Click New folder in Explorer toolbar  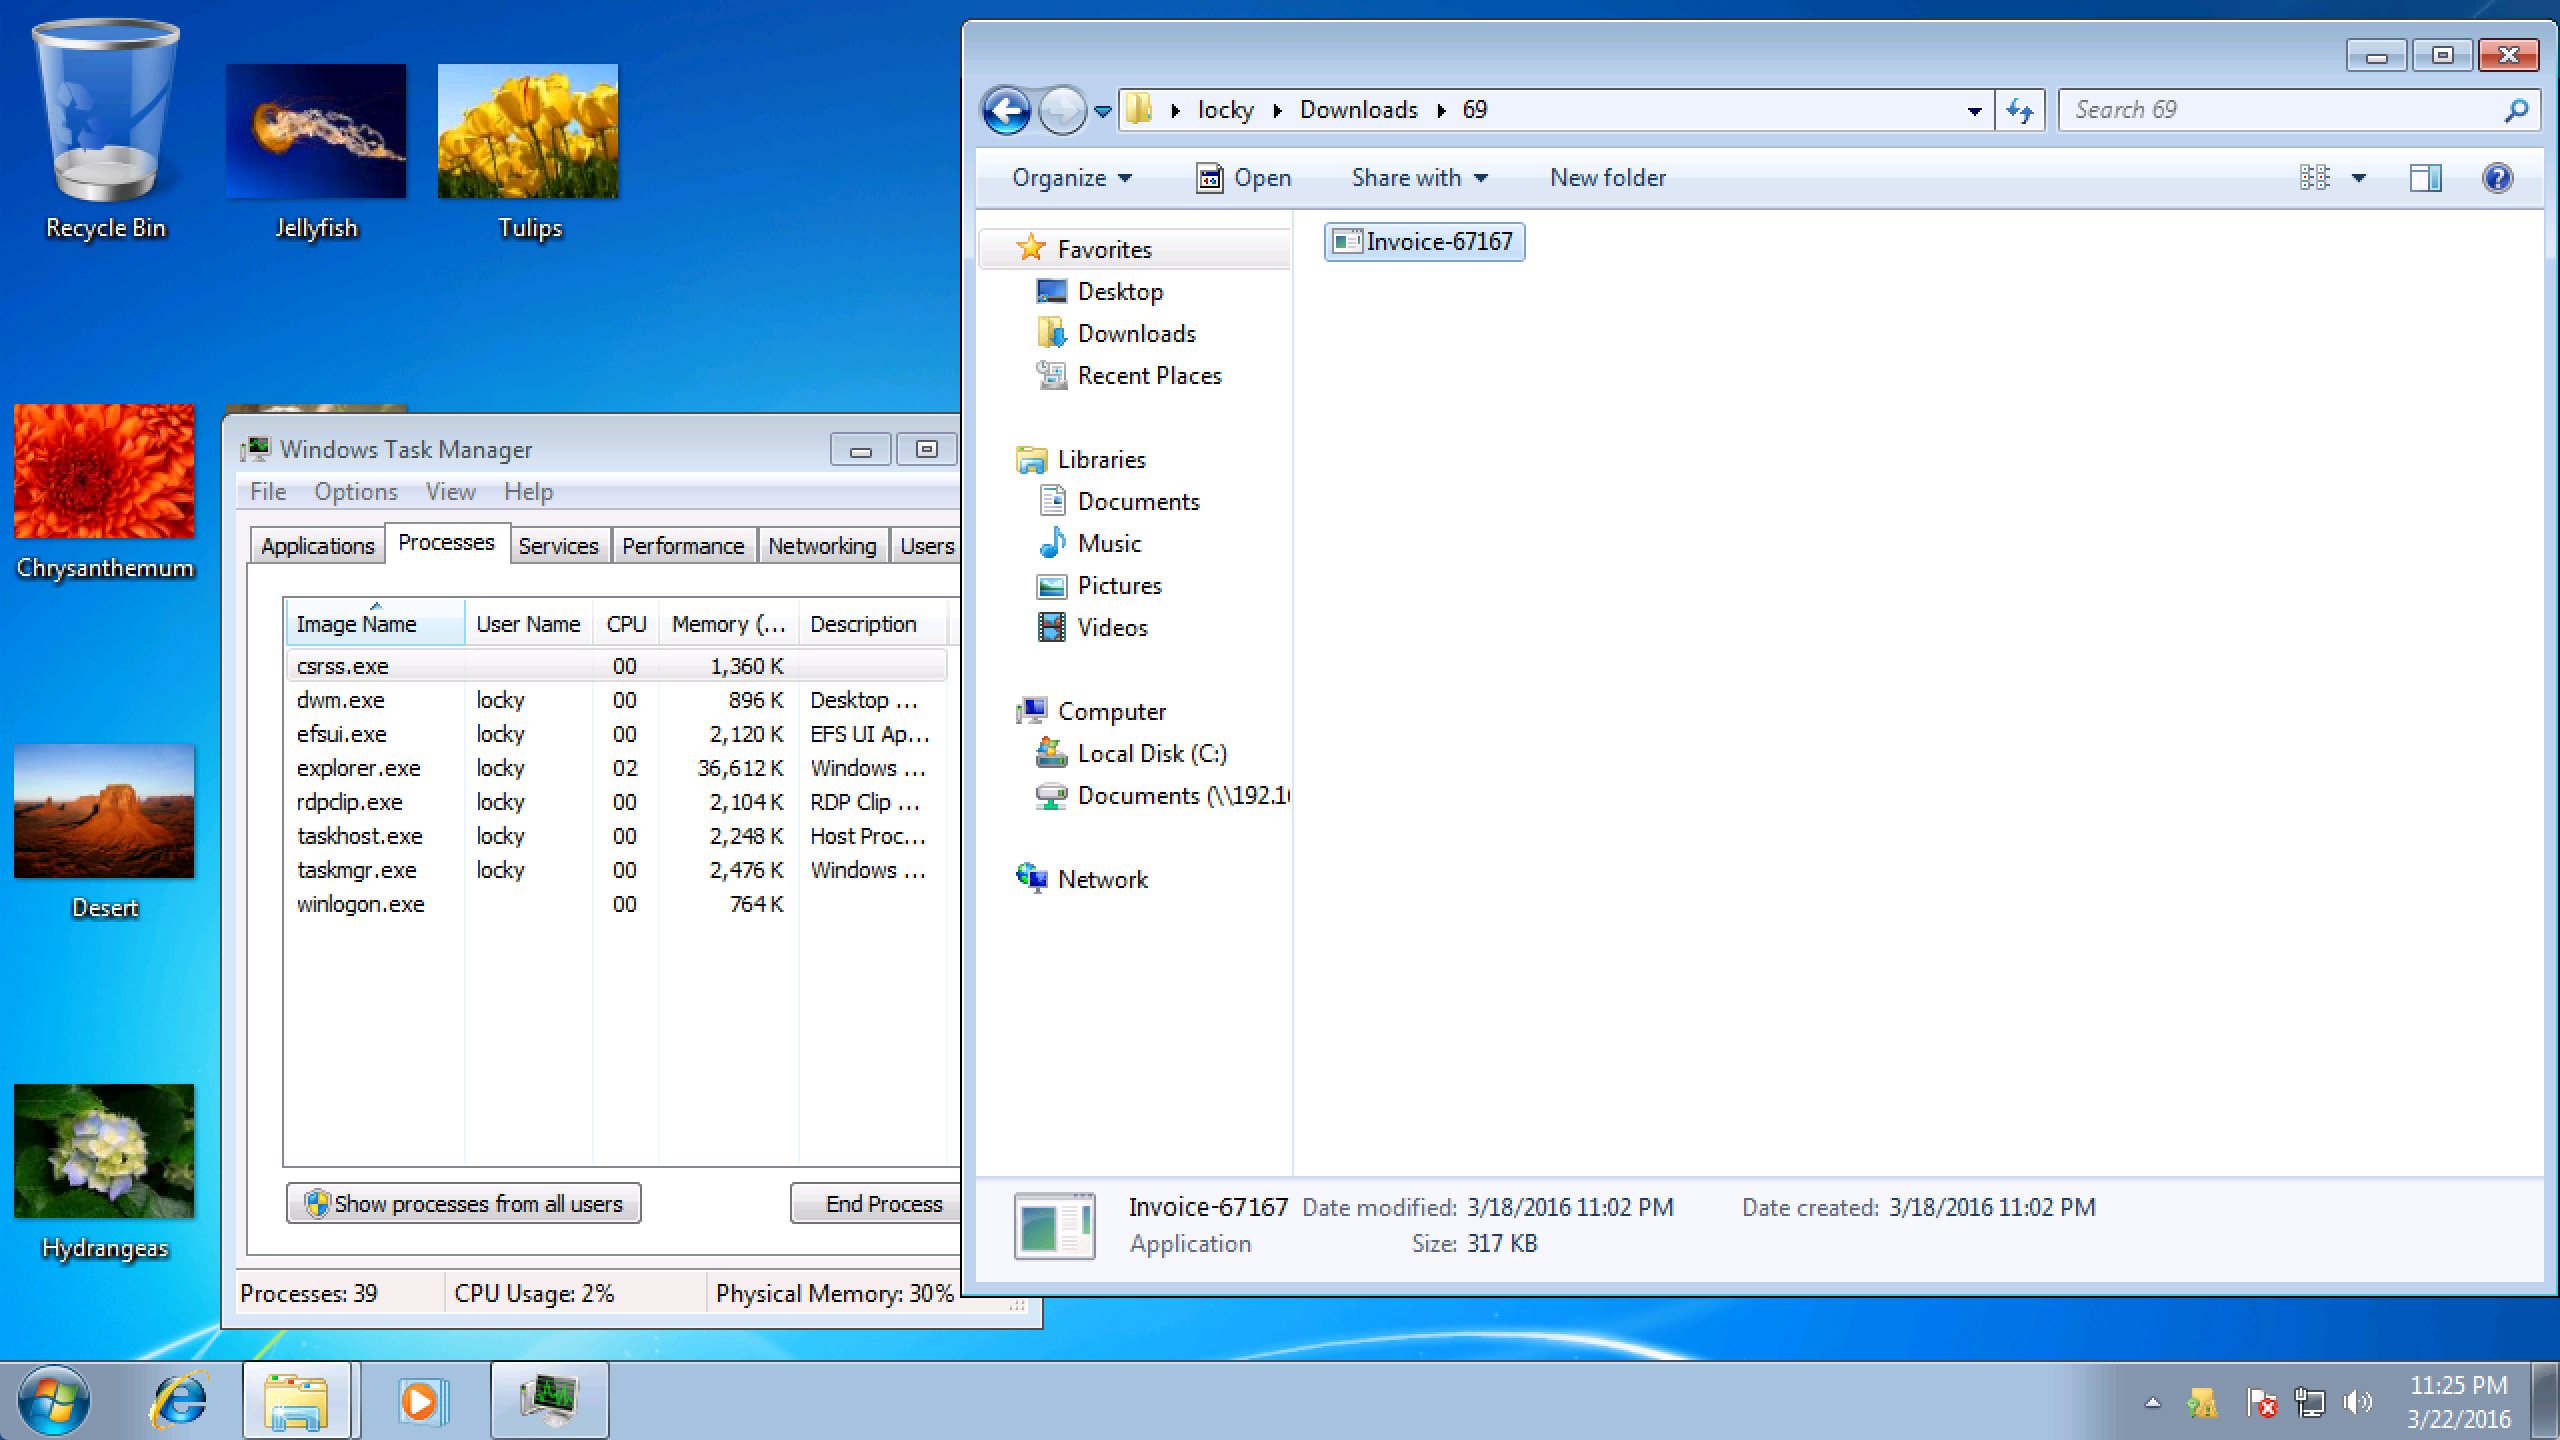pos(1608,178)
